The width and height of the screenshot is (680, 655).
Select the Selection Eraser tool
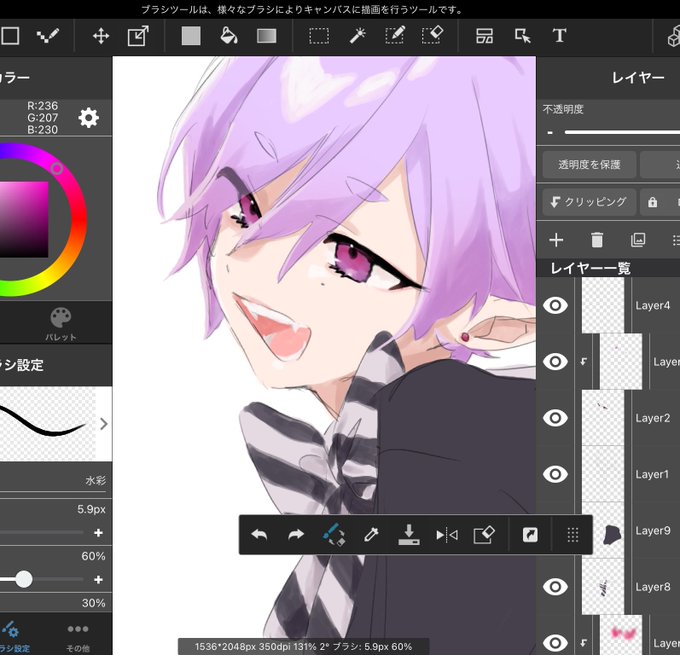pyautogui.click(x=432, y=35)
